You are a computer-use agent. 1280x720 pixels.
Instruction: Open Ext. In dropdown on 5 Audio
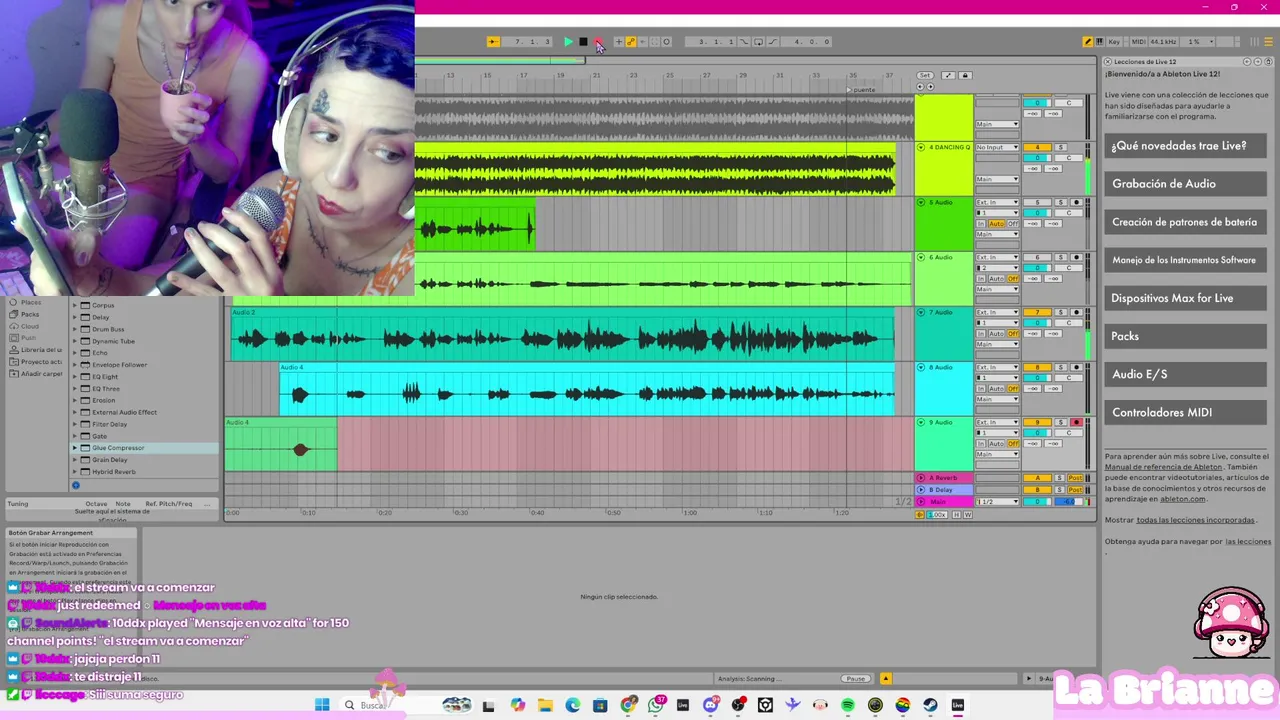click(997, 202)
